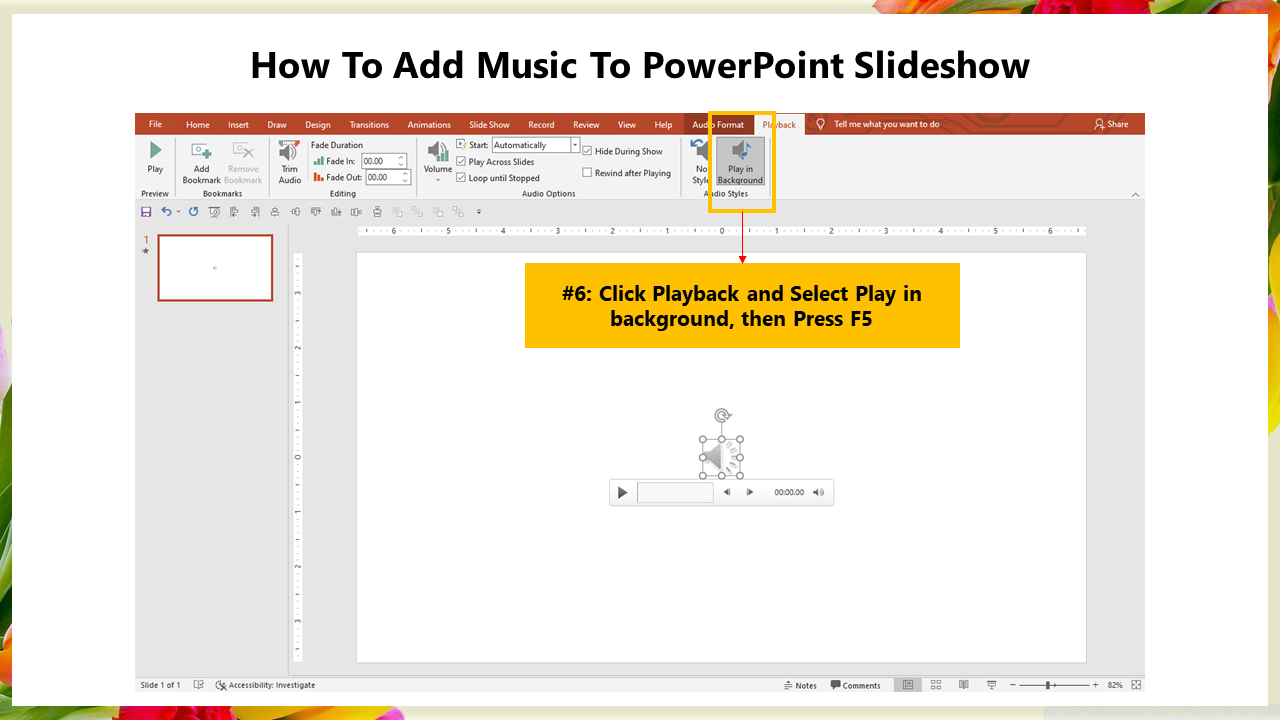Click the Fit slide to window icon
Image resolution: width=1280 pixels, height=720 pixels.
(x=1136, y=685)
